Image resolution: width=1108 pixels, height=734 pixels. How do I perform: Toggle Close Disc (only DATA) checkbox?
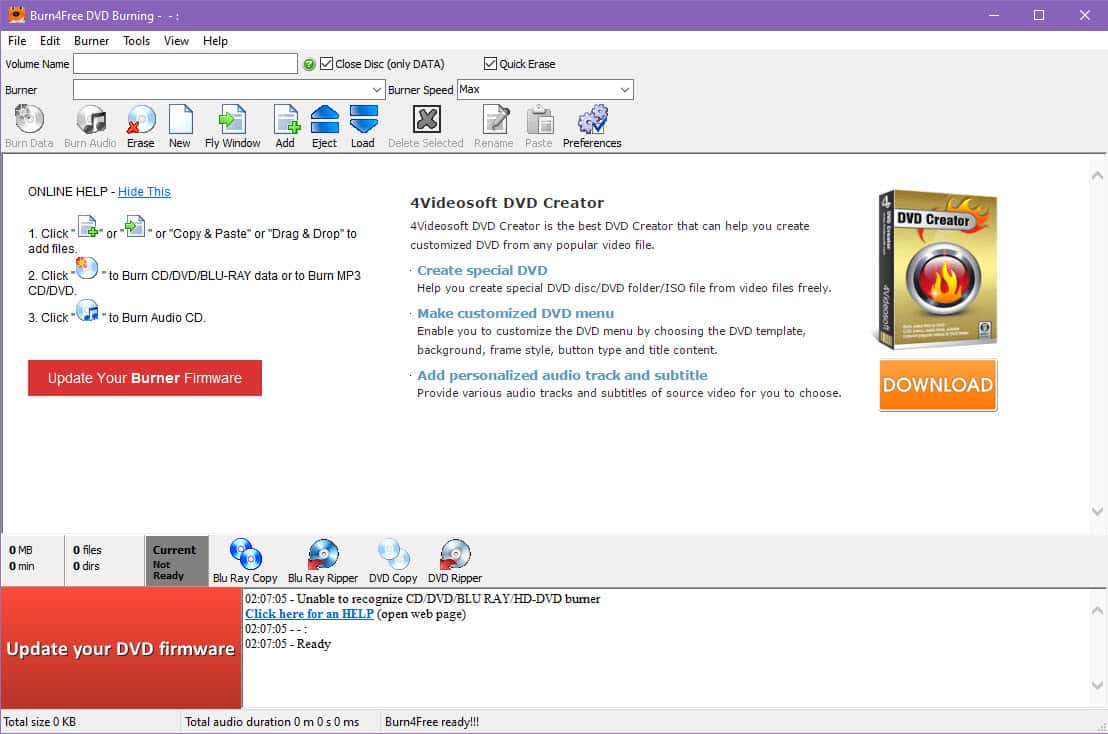click(x=326, y=64)
